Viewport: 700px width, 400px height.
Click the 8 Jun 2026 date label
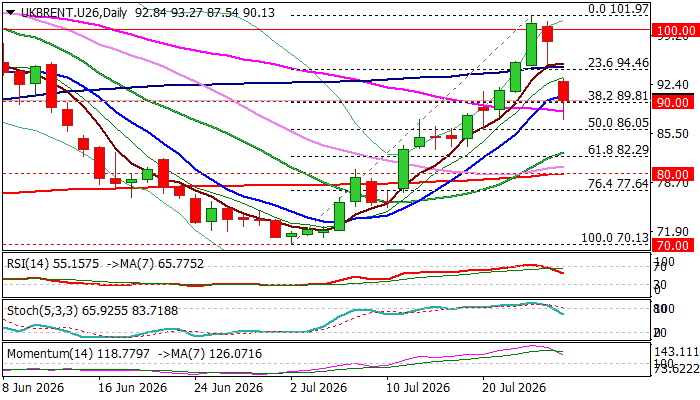pyautogui.click(x=33, y=387)
